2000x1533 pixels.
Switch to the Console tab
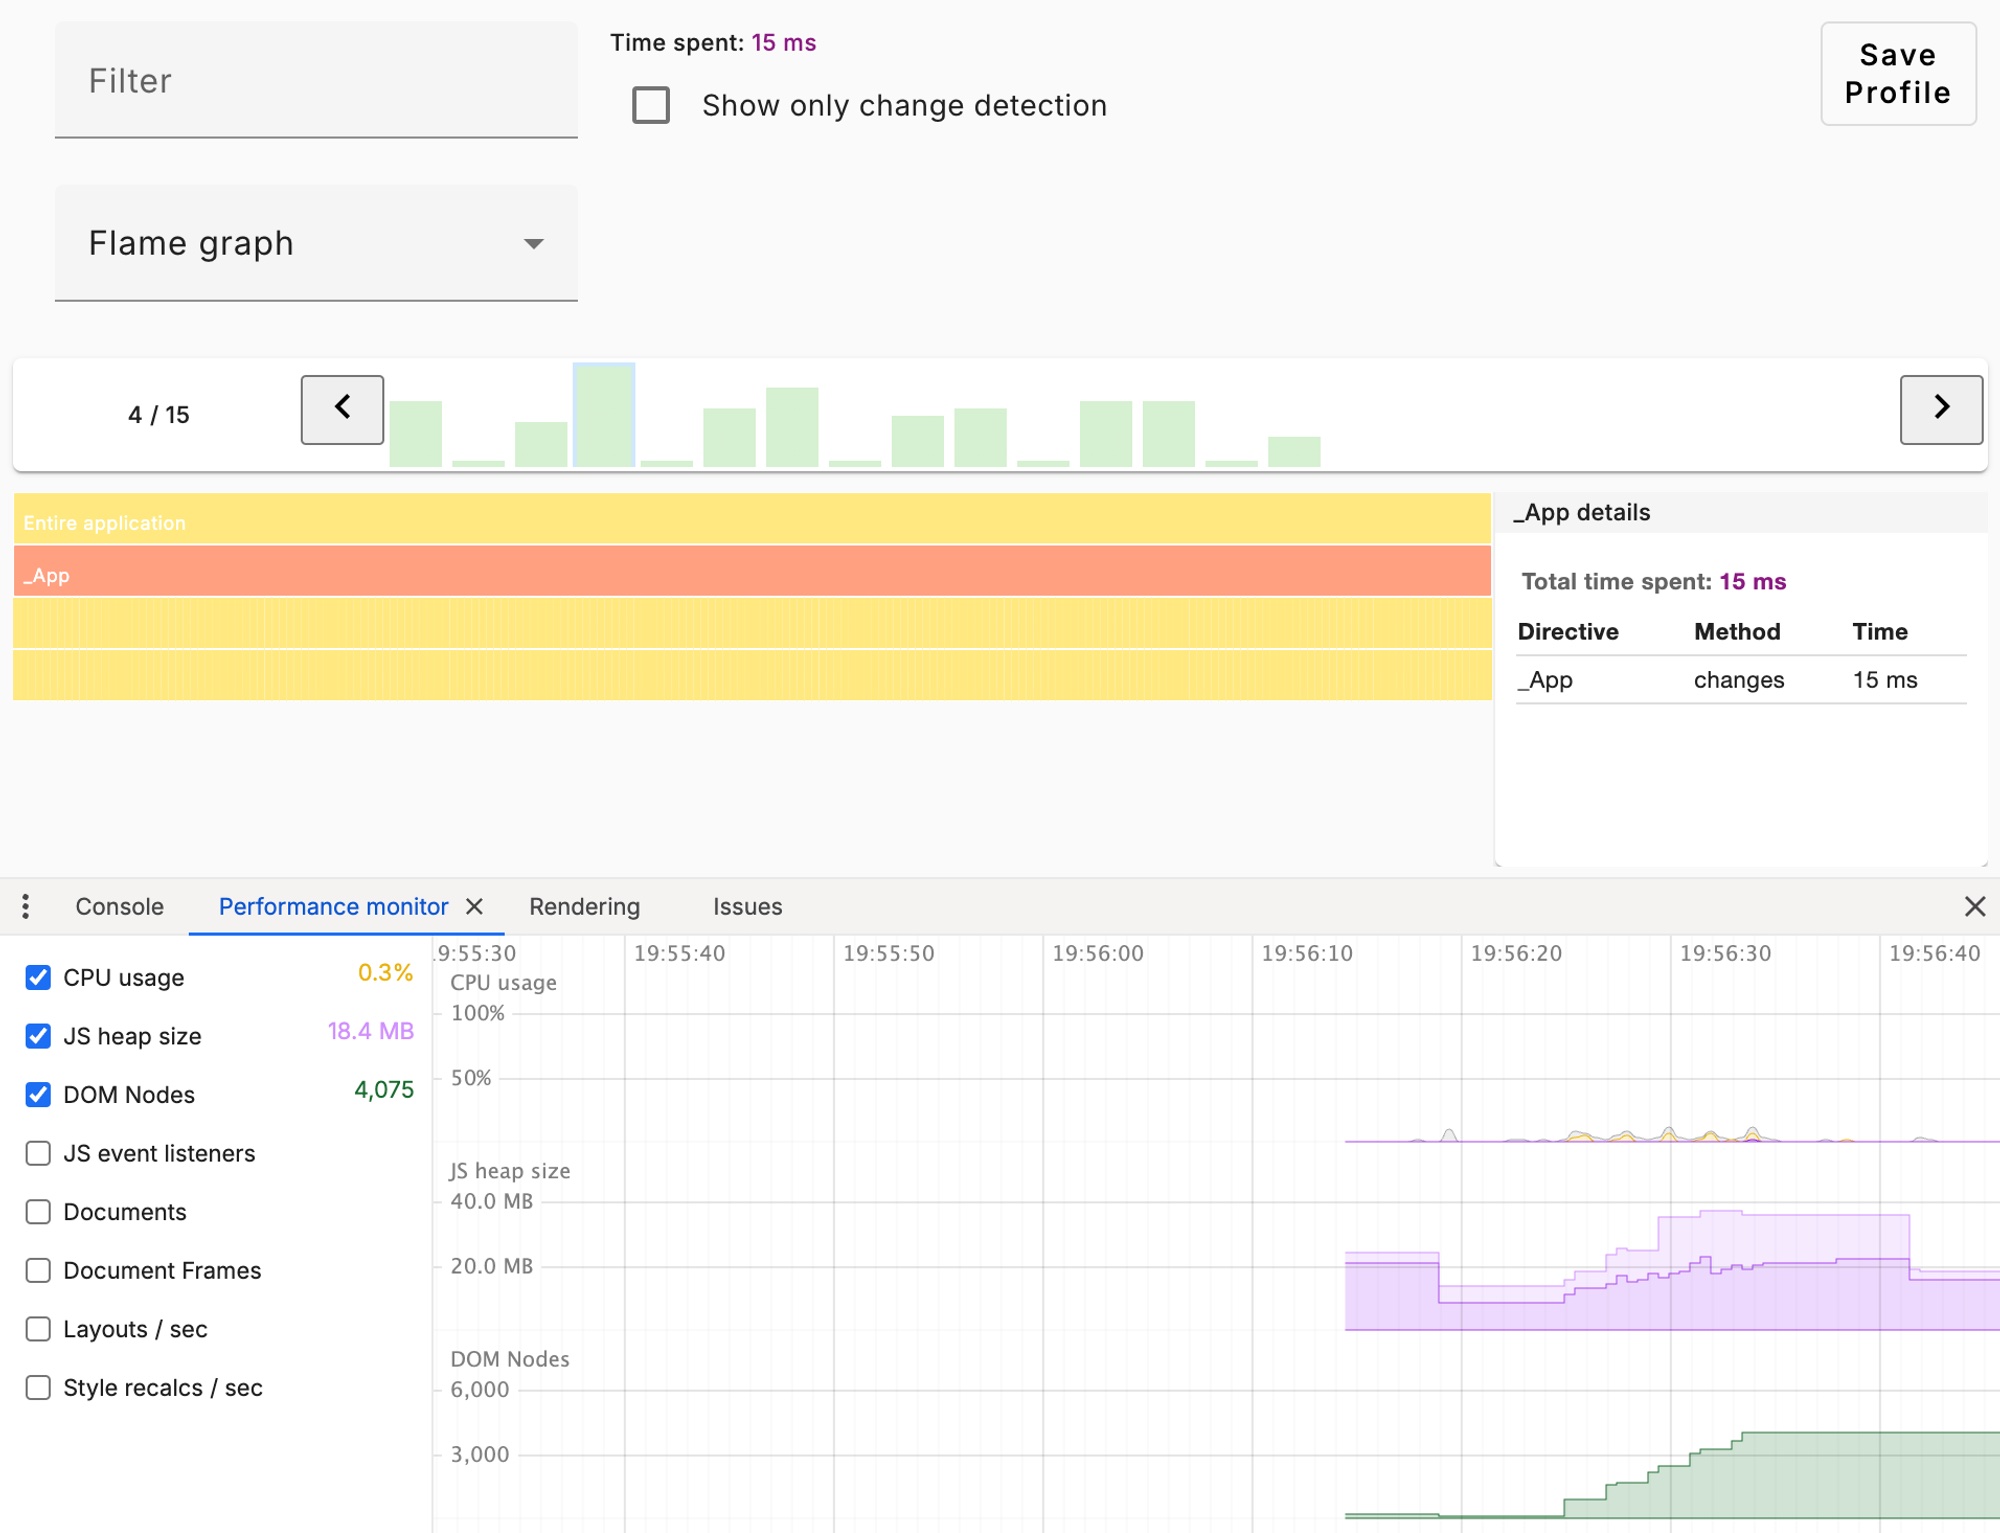(118, 906)
